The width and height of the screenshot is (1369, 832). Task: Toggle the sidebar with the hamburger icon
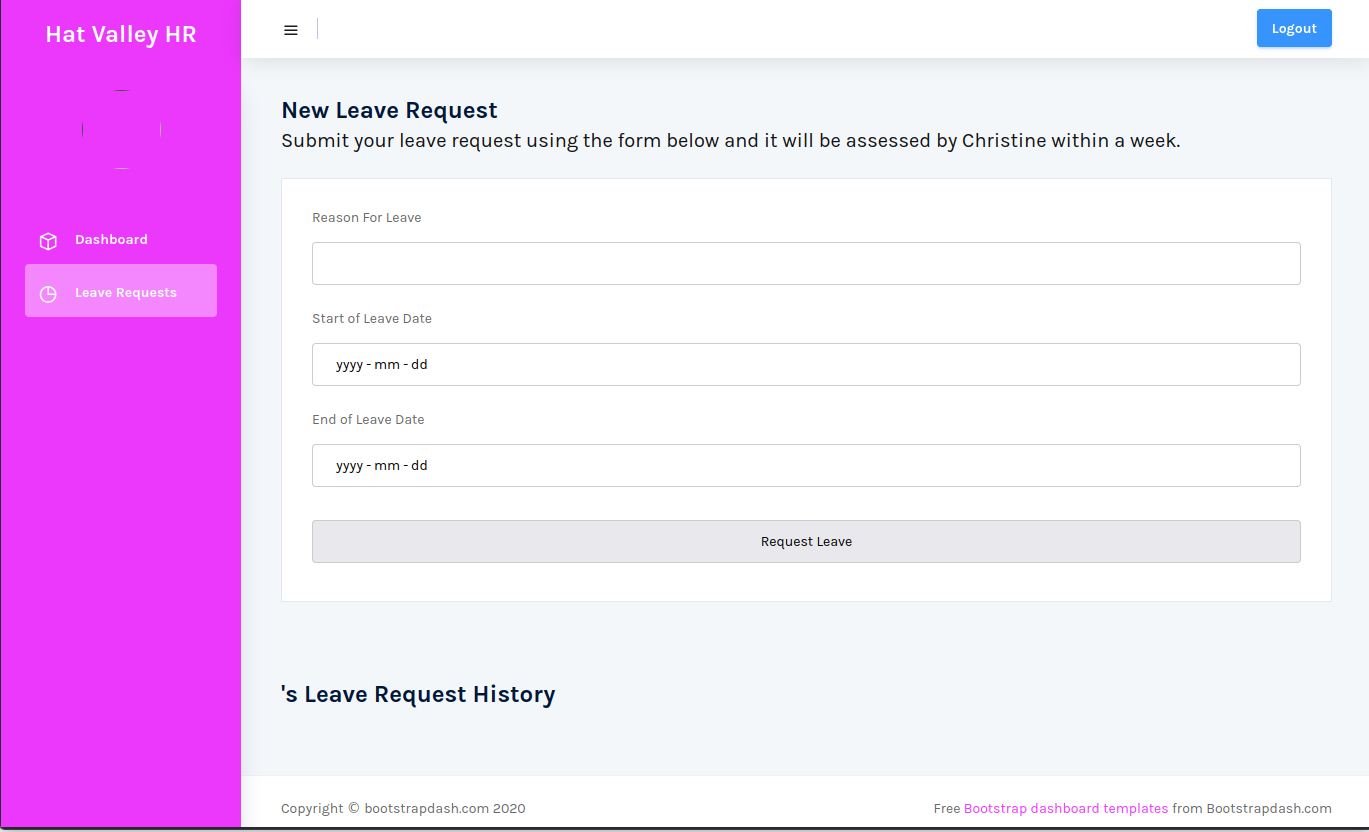291,30
